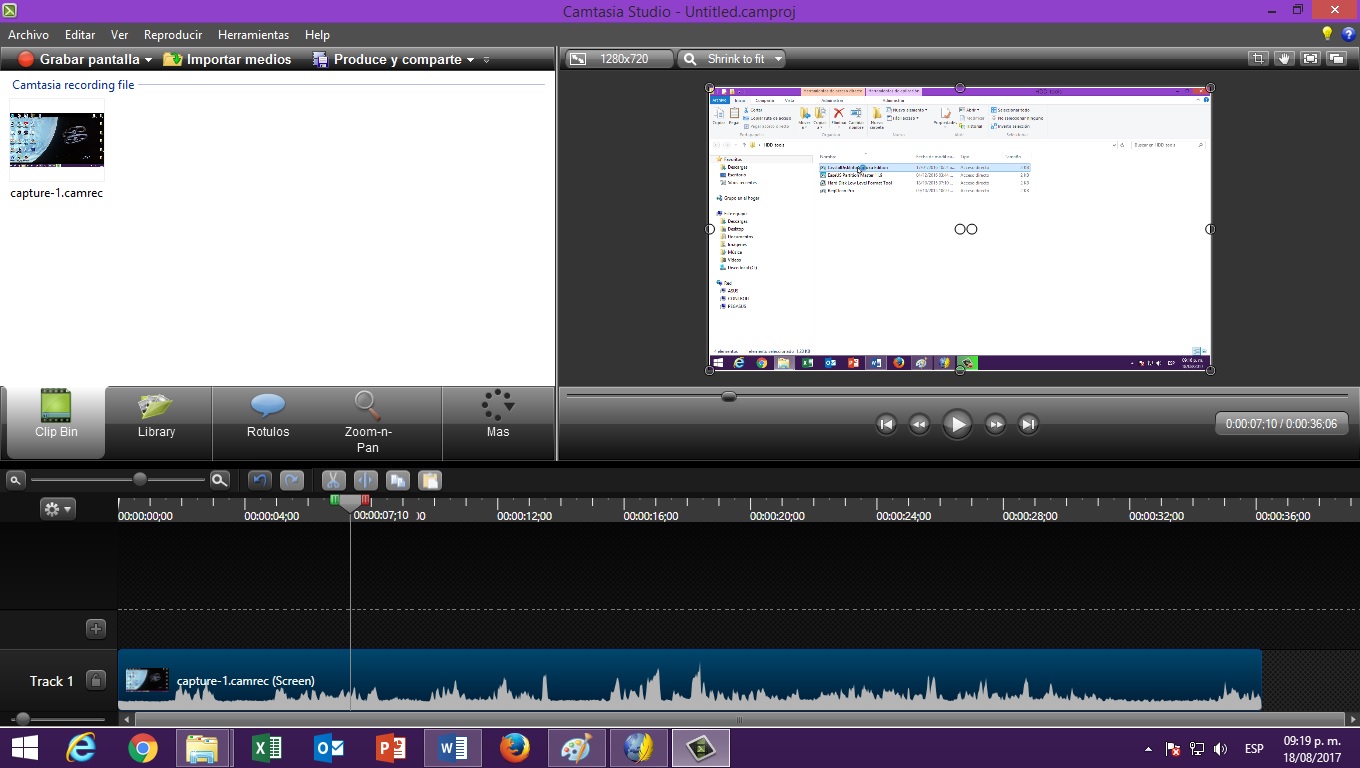Select the capture-1.camrec thumbnail in Clip Bin
This screenshot has height=768, width=1360.
(x=57, y=140)
